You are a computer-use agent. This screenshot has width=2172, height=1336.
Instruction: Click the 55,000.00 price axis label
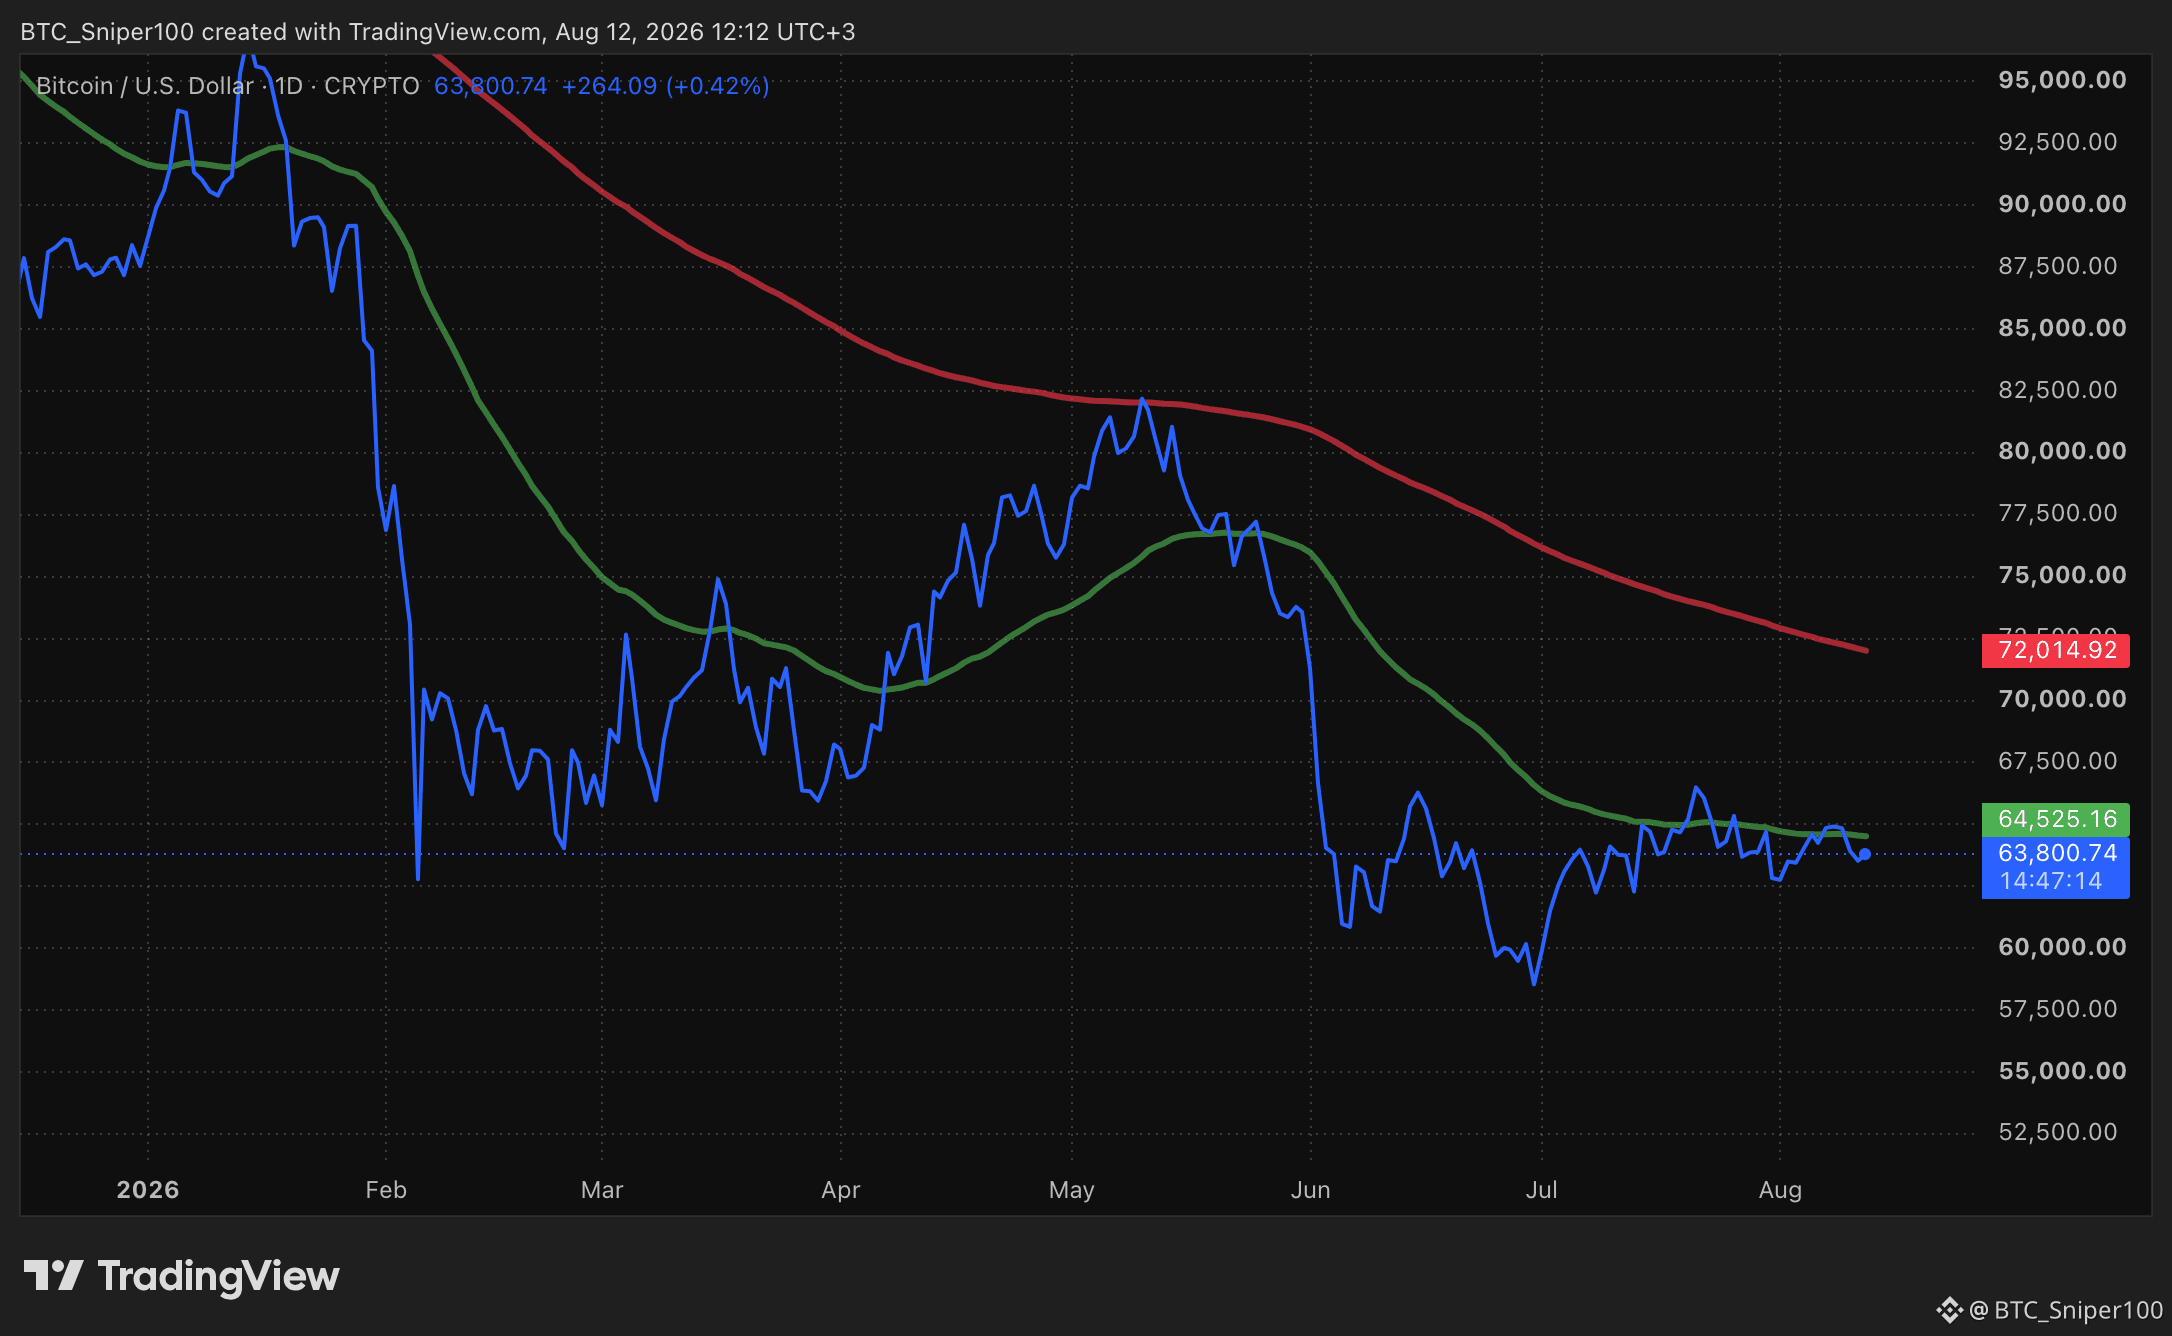point(2062,1071)
